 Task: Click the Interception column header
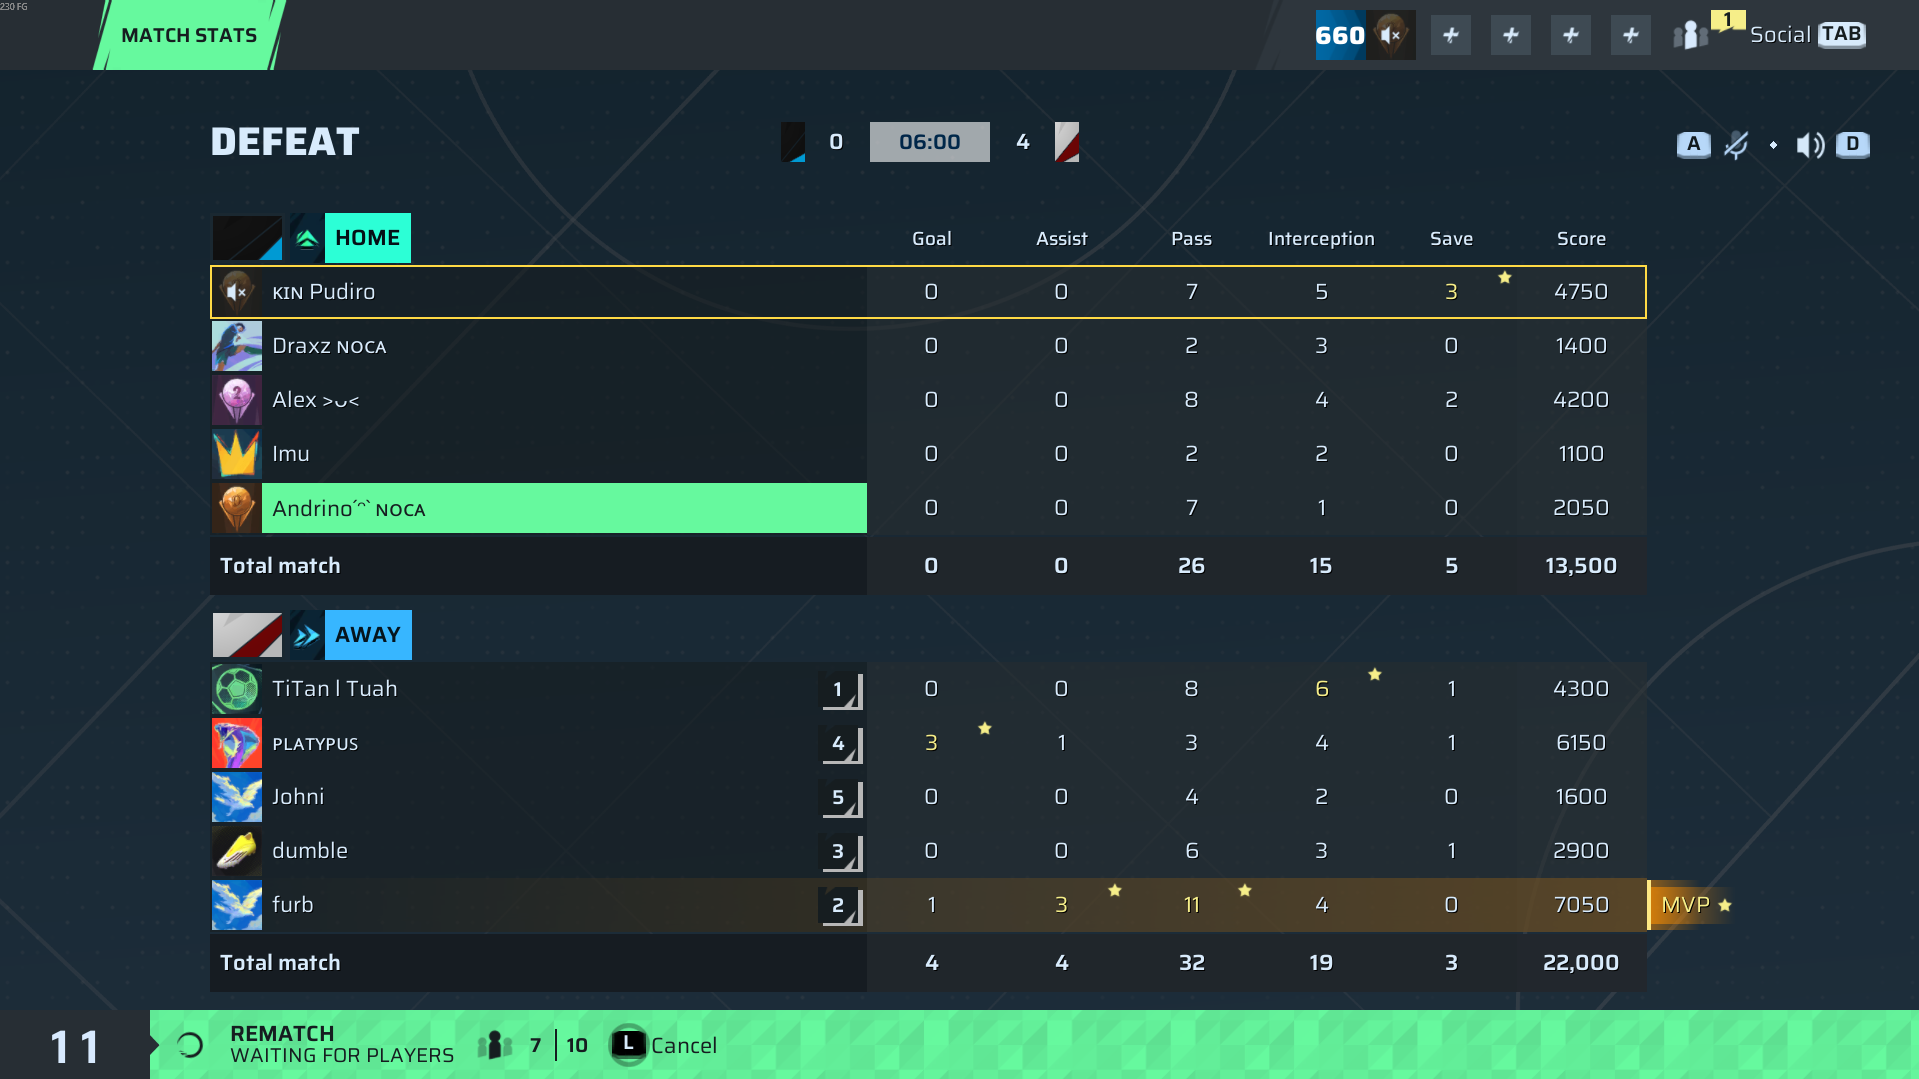click(x=1321, y=239)
